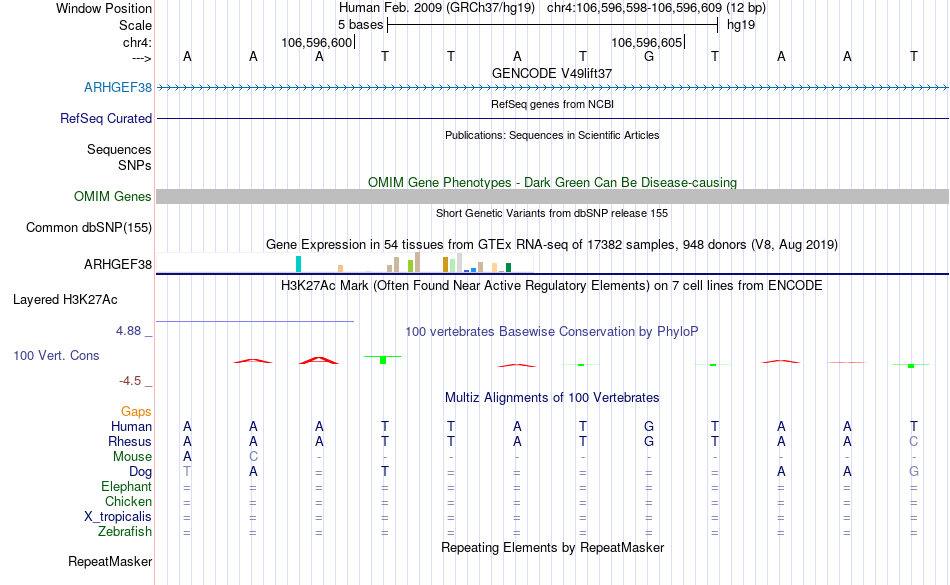Open the 100 Vert. Cons label
Screen dimensions: 950x585
coord(56,355)
